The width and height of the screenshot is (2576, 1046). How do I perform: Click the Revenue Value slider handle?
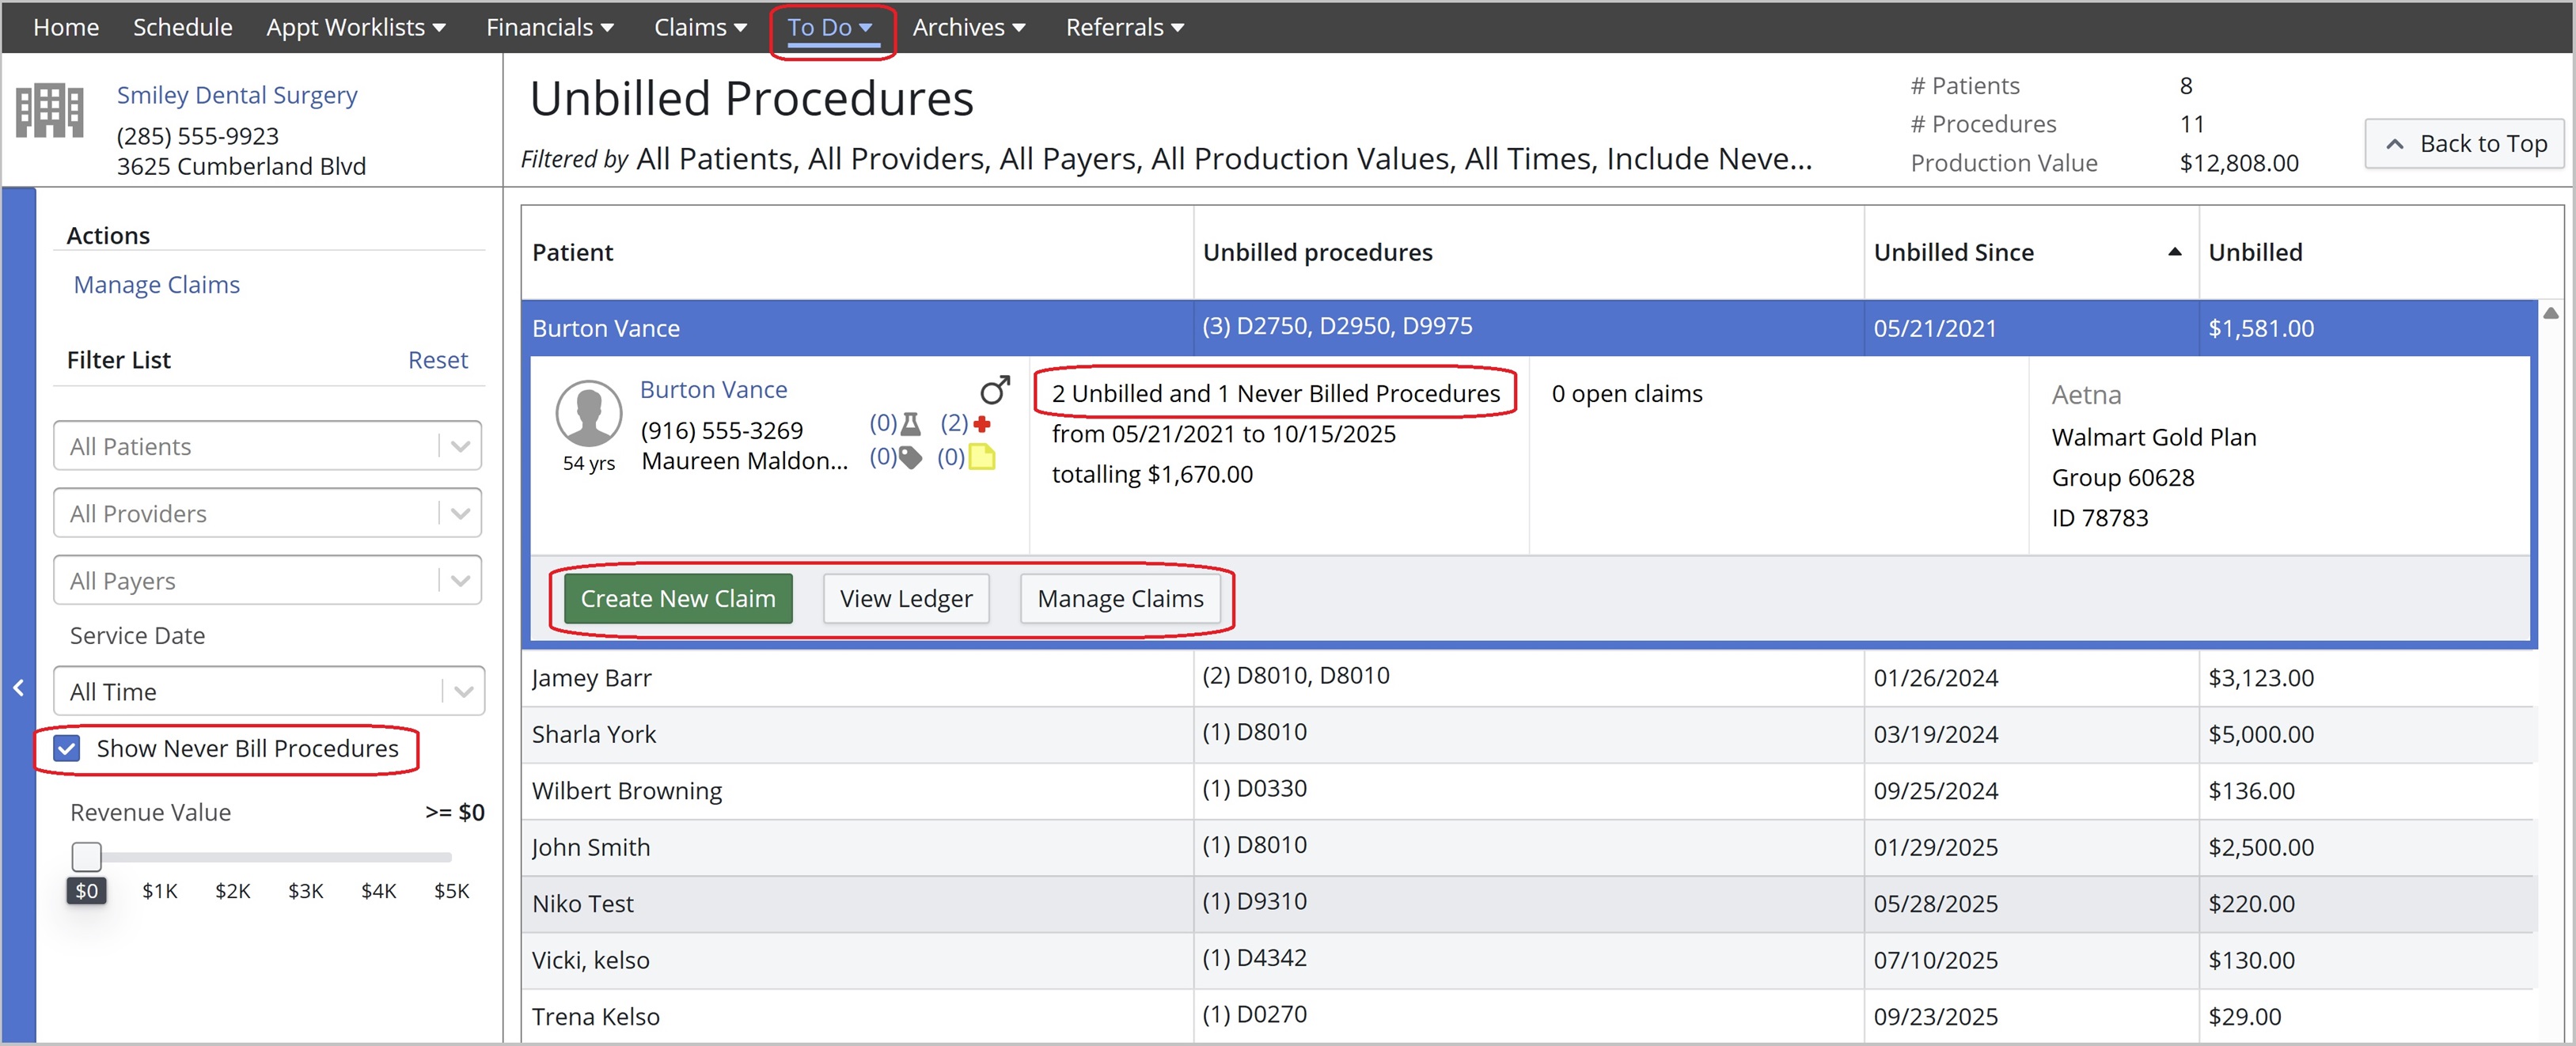tap(87, 856)
